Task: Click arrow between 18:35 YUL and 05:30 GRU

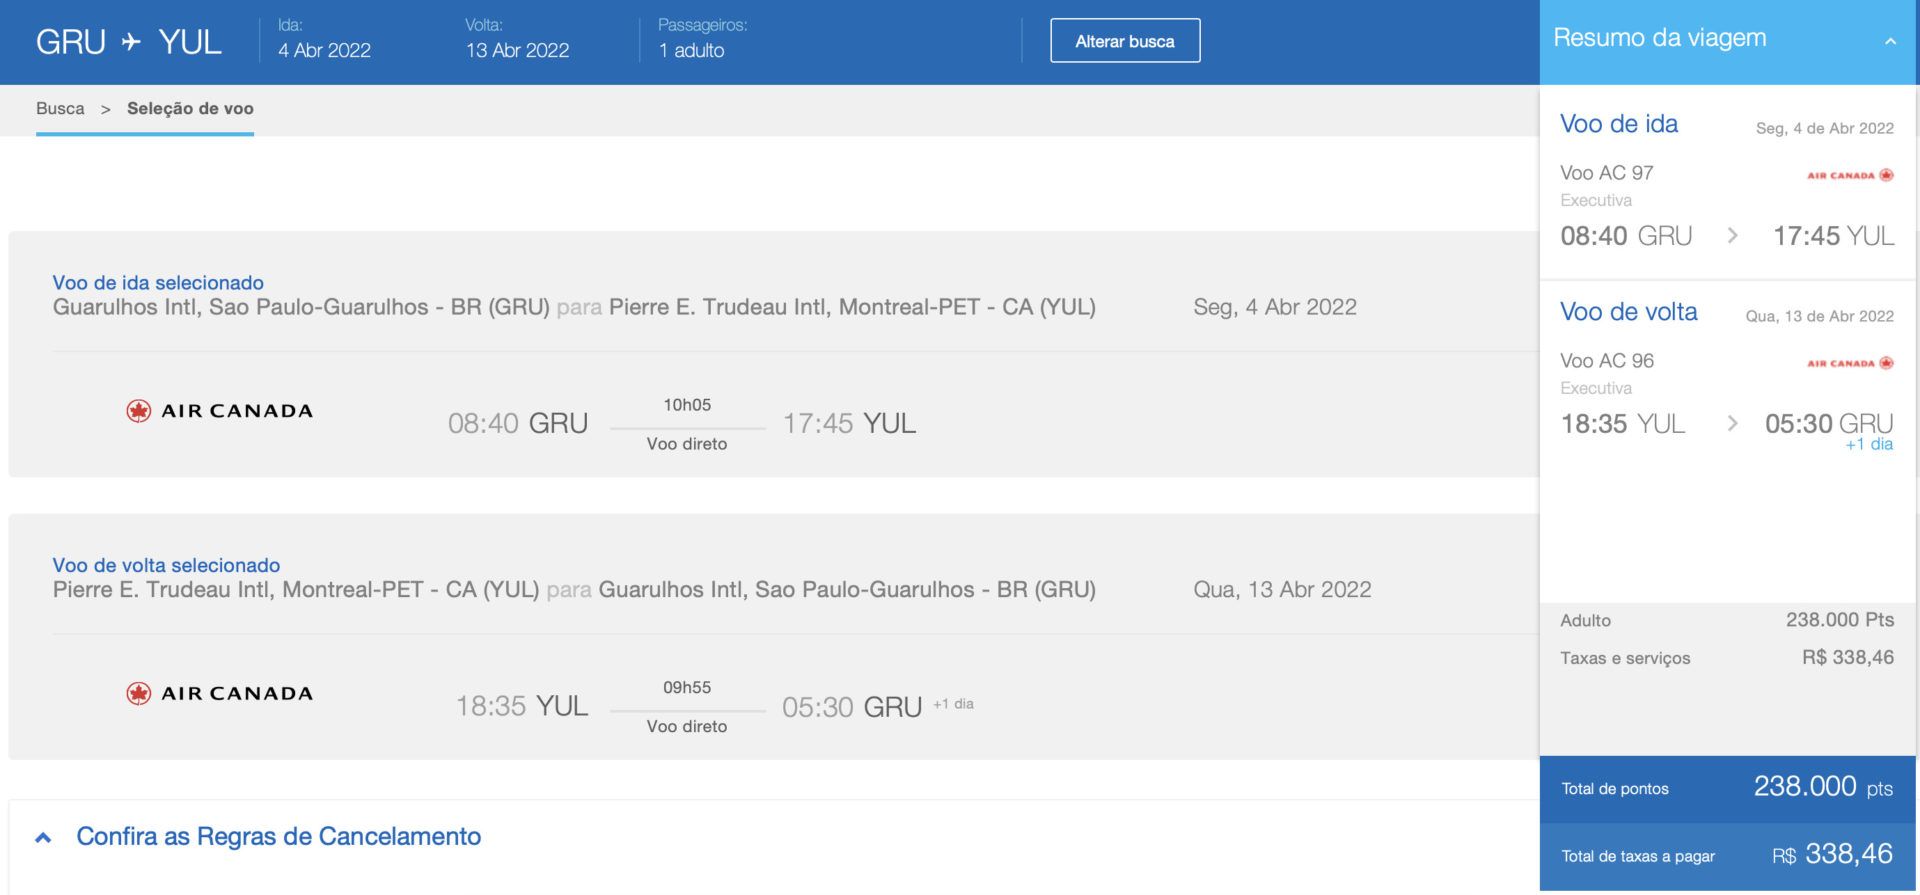Action: coord(1732,424)
